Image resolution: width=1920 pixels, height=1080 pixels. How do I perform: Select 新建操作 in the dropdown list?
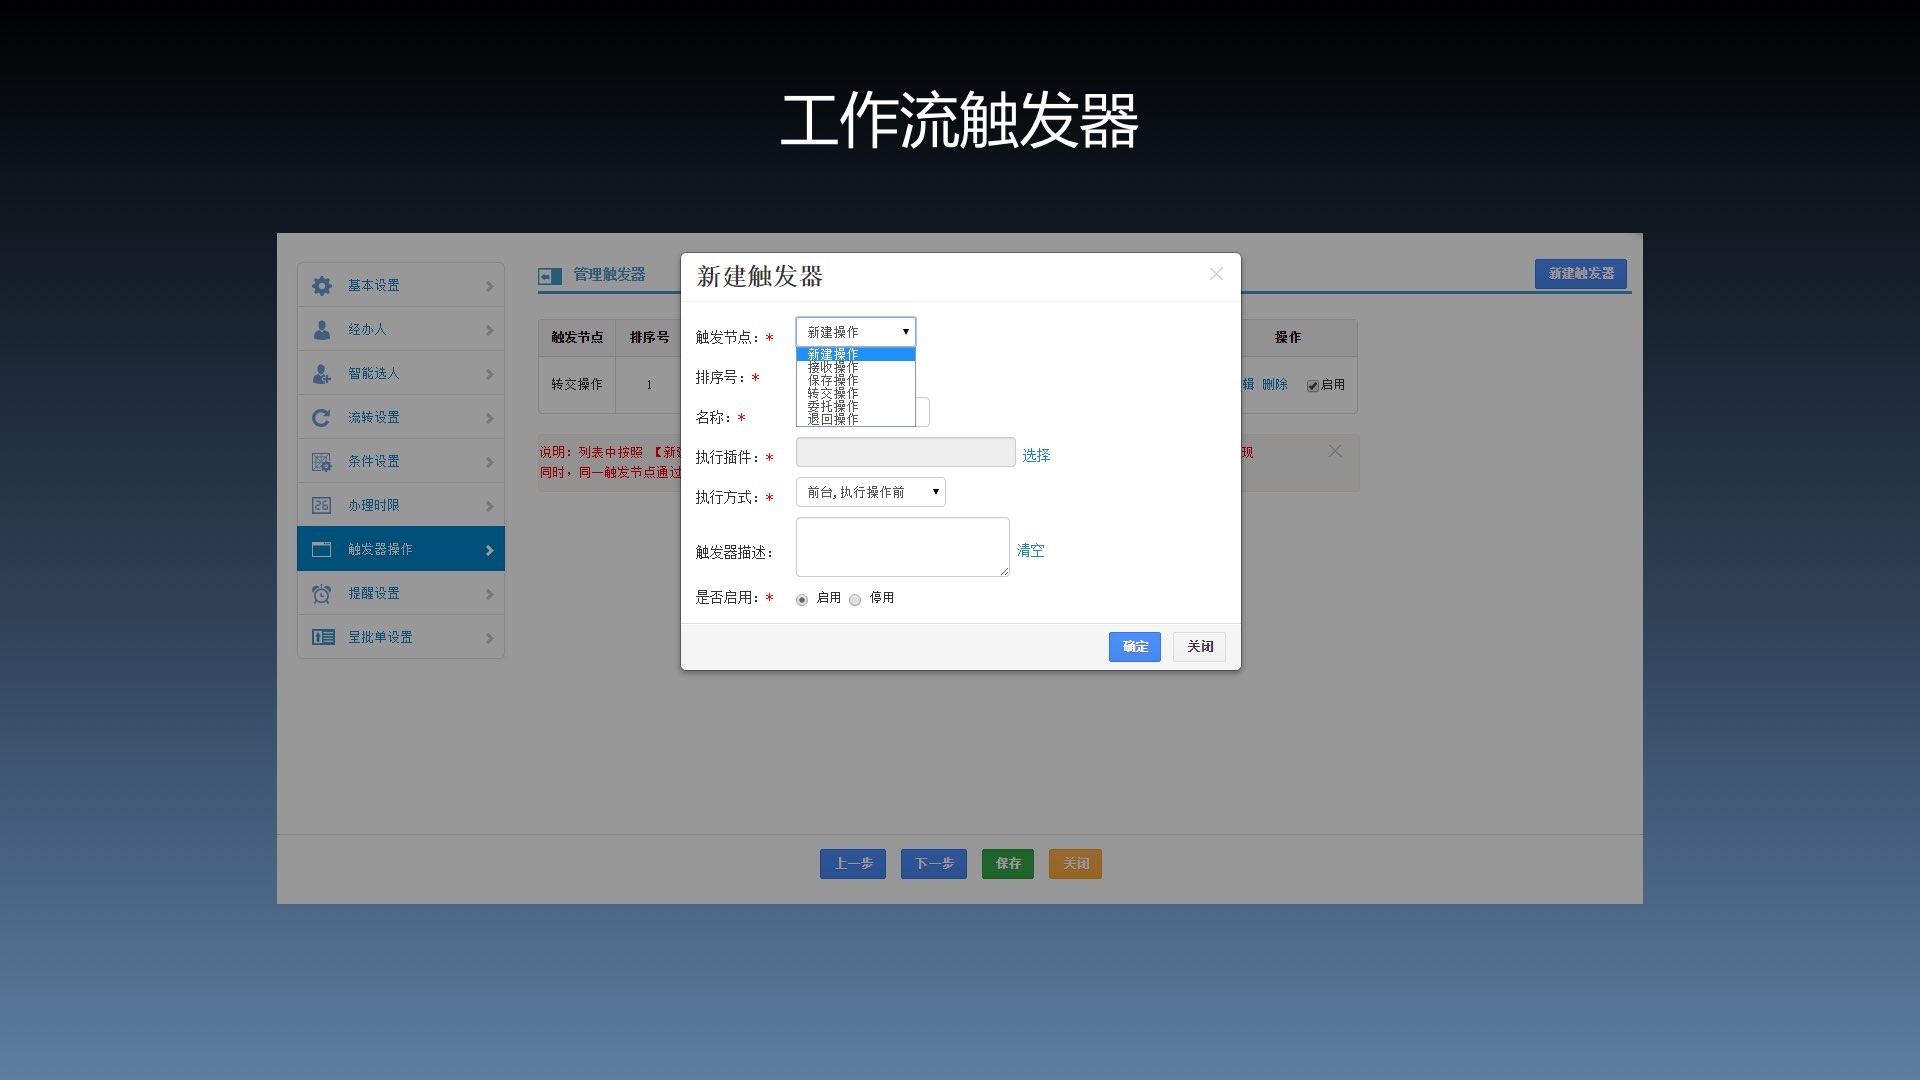pos(856,354)
